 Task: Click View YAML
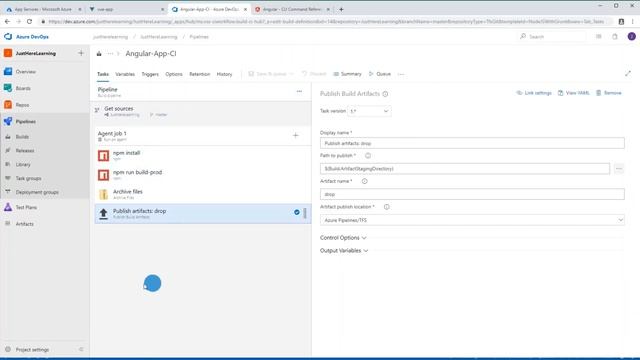point(573,93)
